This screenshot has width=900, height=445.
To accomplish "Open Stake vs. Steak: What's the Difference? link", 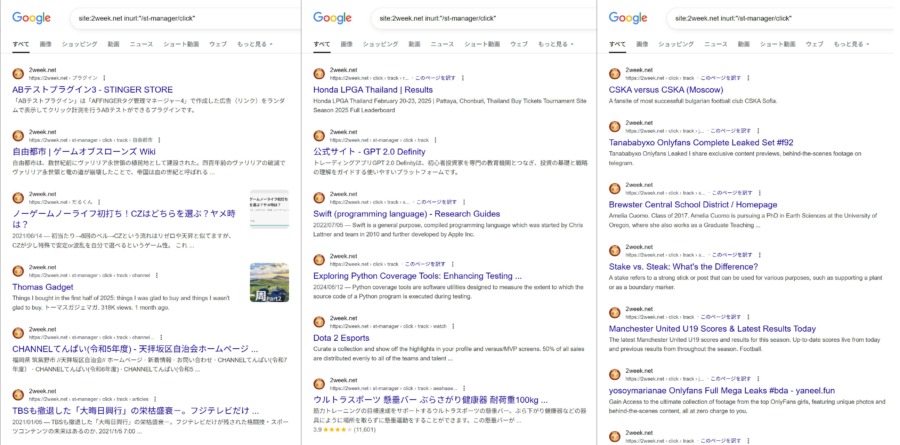I will 684,266.
